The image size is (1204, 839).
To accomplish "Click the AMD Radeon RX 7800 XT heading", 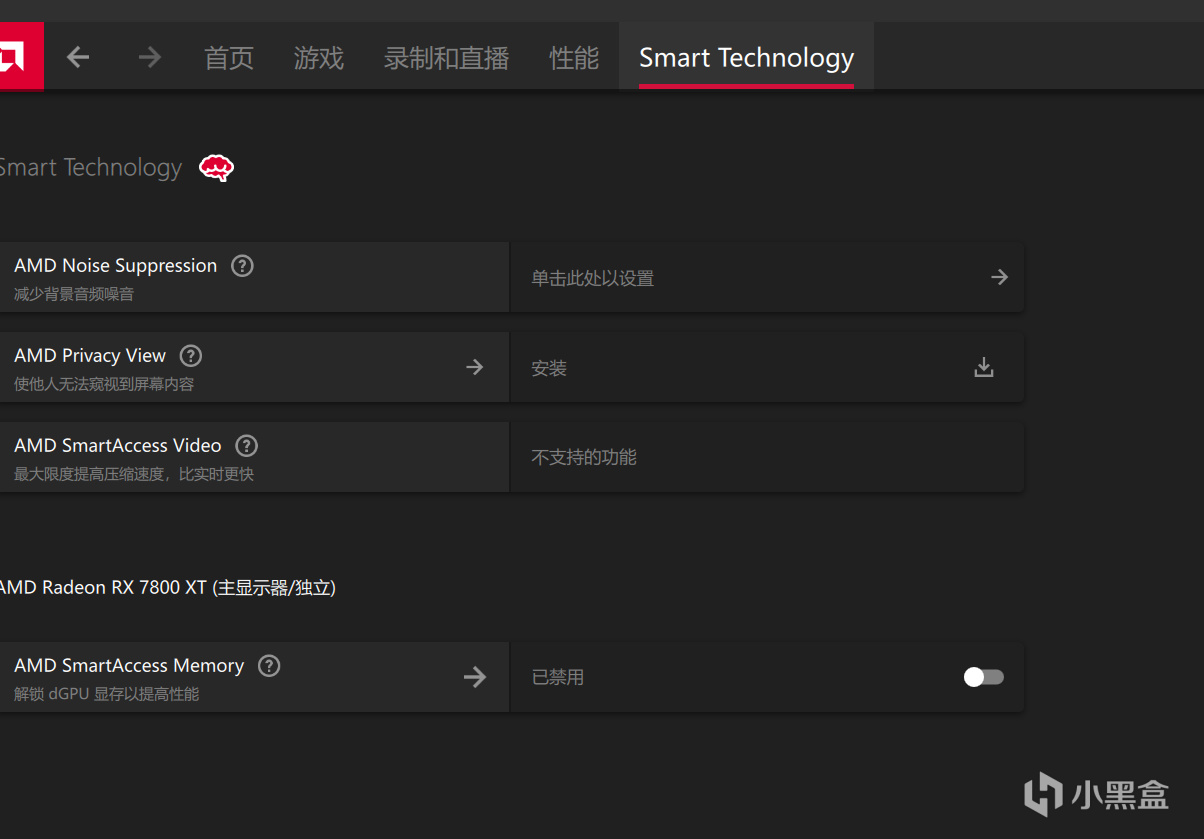I will pyautogui.click(x=167, y=588).
